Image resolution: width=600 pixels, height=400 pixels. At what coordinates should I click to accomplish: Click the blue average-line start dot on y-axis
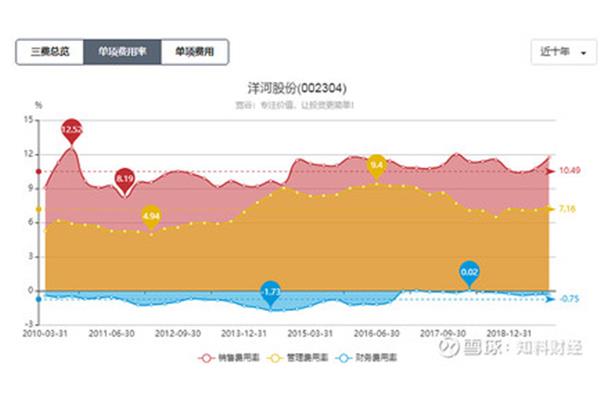point(39,299)
